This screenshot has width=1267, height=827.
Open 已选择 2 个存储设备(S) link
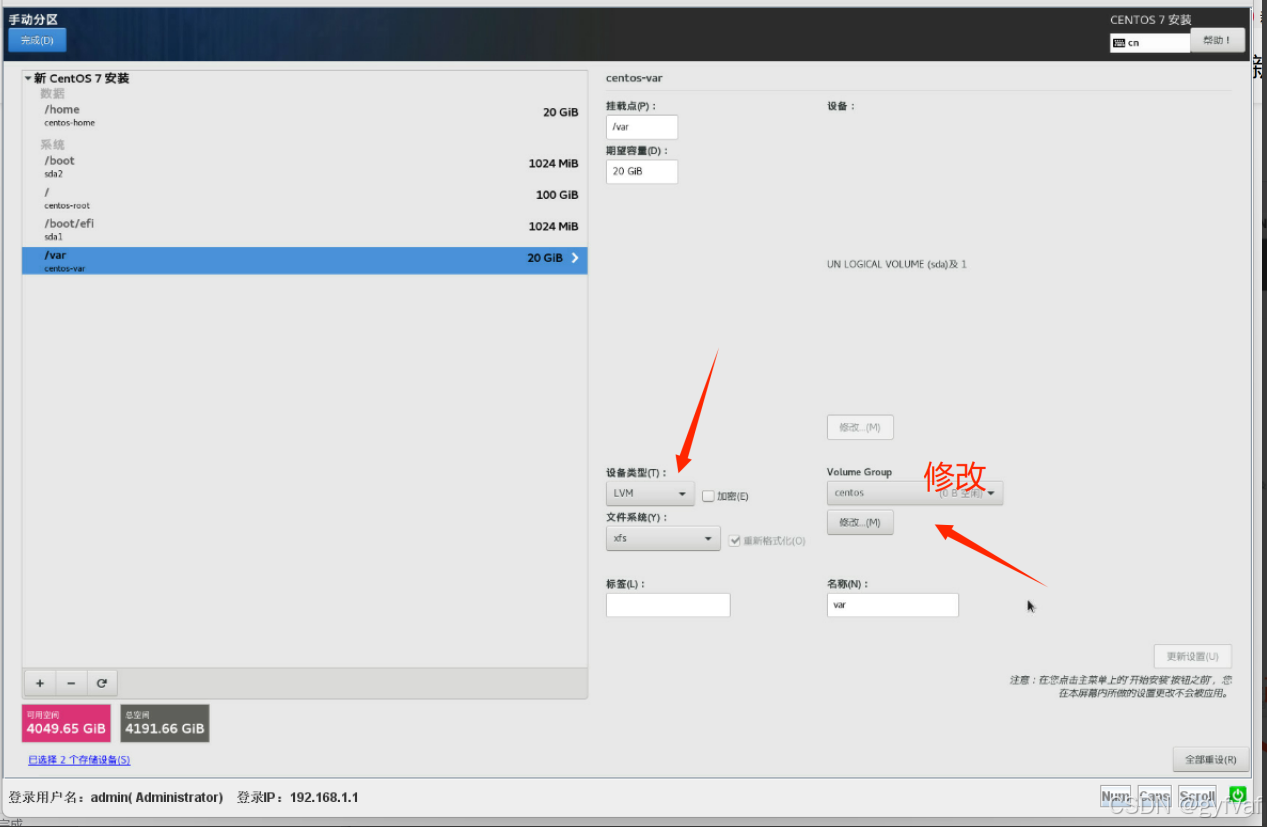click(79, 760)
